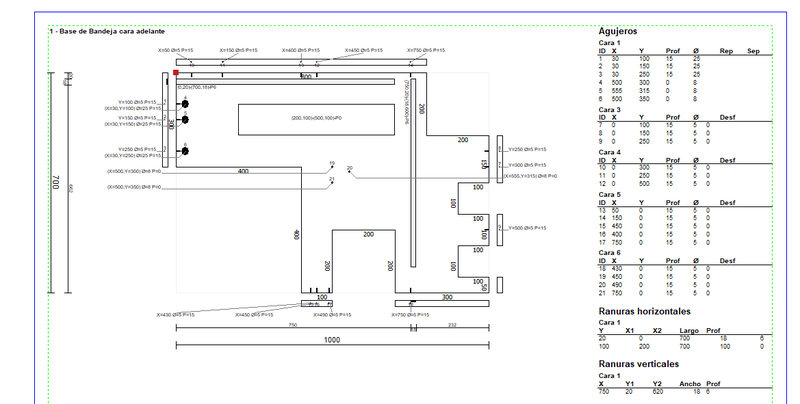Click the black hole circle numbered 6

[x=185, y=151]
